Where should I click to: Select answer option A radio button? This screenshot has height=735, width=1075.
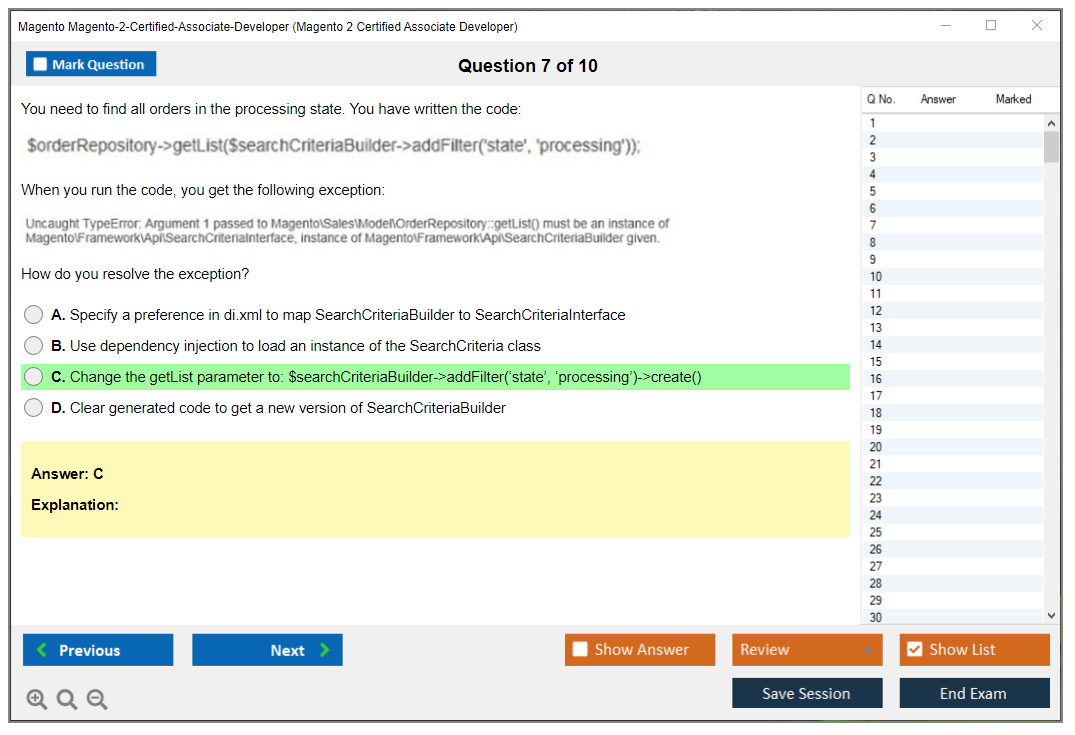pos(34,315)
